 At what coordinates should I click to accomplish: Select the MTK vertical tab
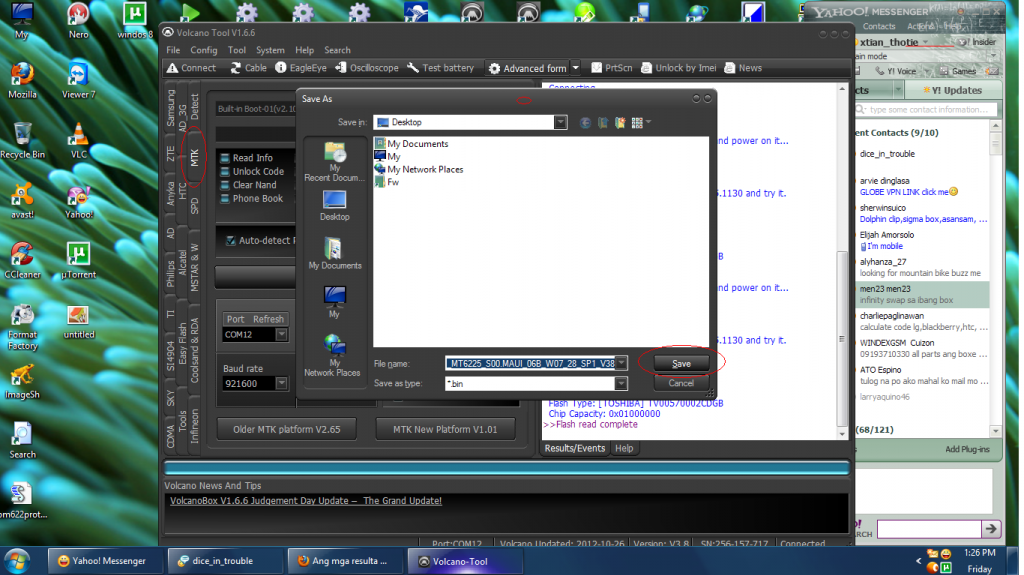(x=194, y=157)
